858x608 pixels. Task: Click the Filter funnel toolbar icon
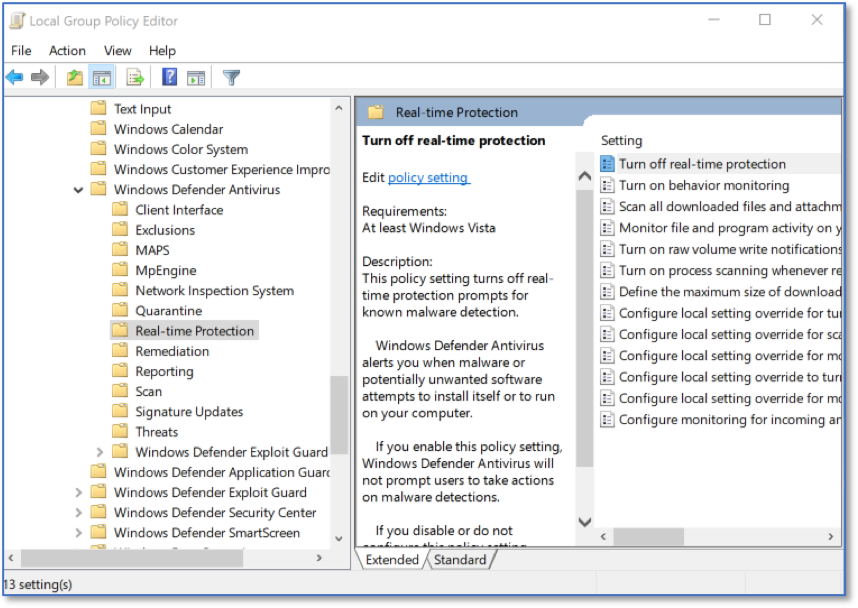[x=231, y=77]
